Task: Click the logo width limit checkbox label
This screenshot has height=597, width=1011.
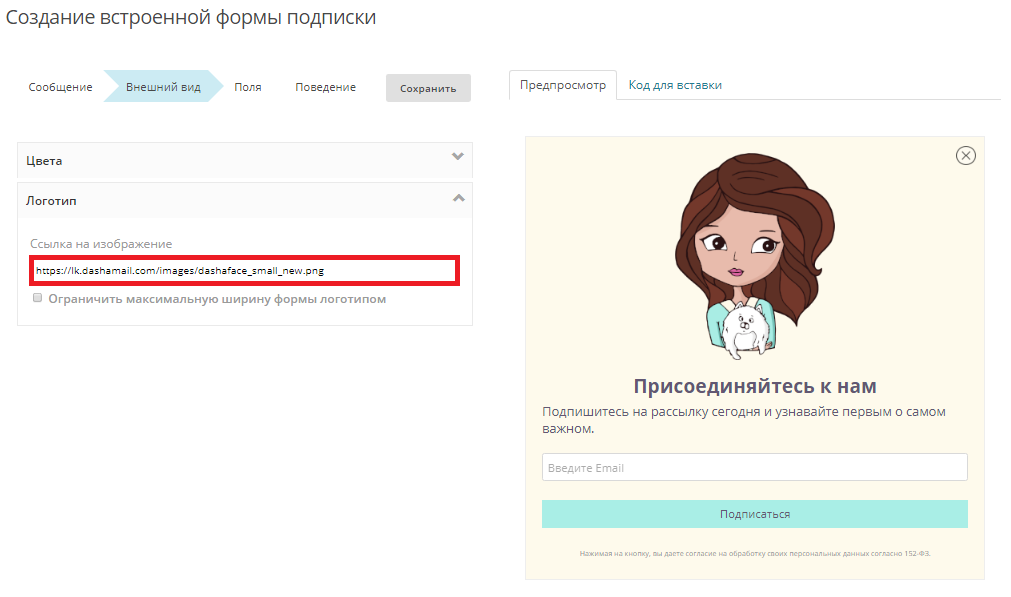Action: (217, 299)
